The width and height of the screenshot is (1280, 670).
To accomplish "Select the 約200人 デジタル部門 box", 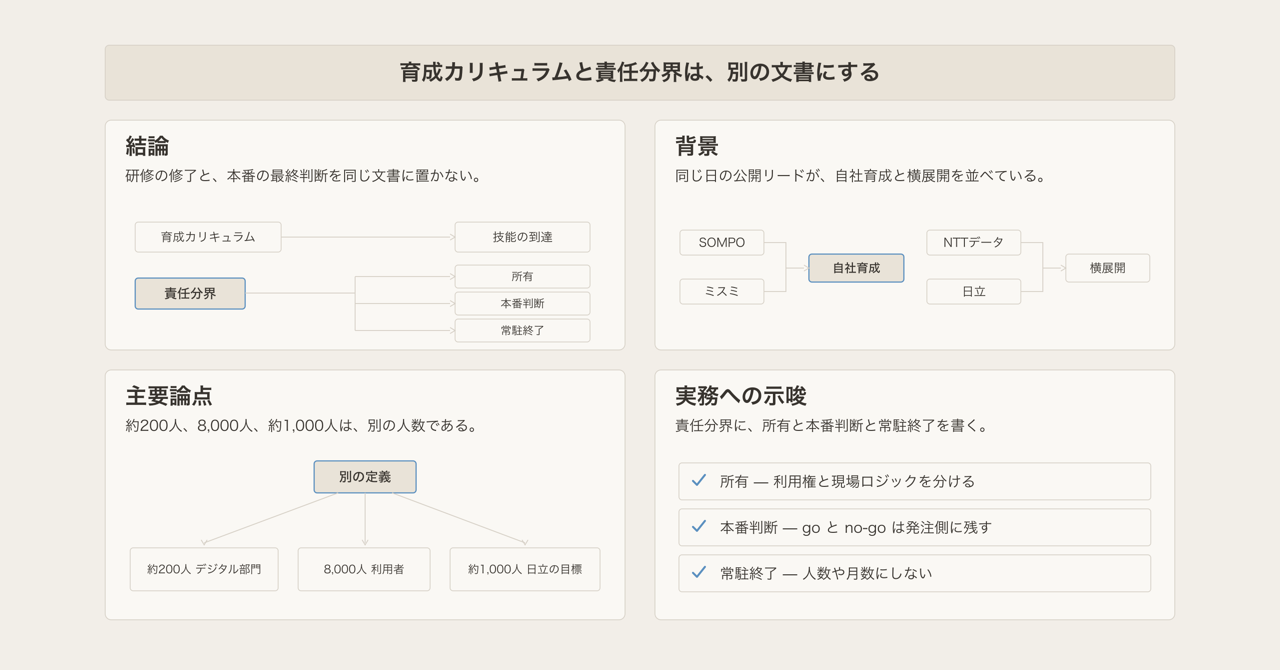I will [204, 569].
